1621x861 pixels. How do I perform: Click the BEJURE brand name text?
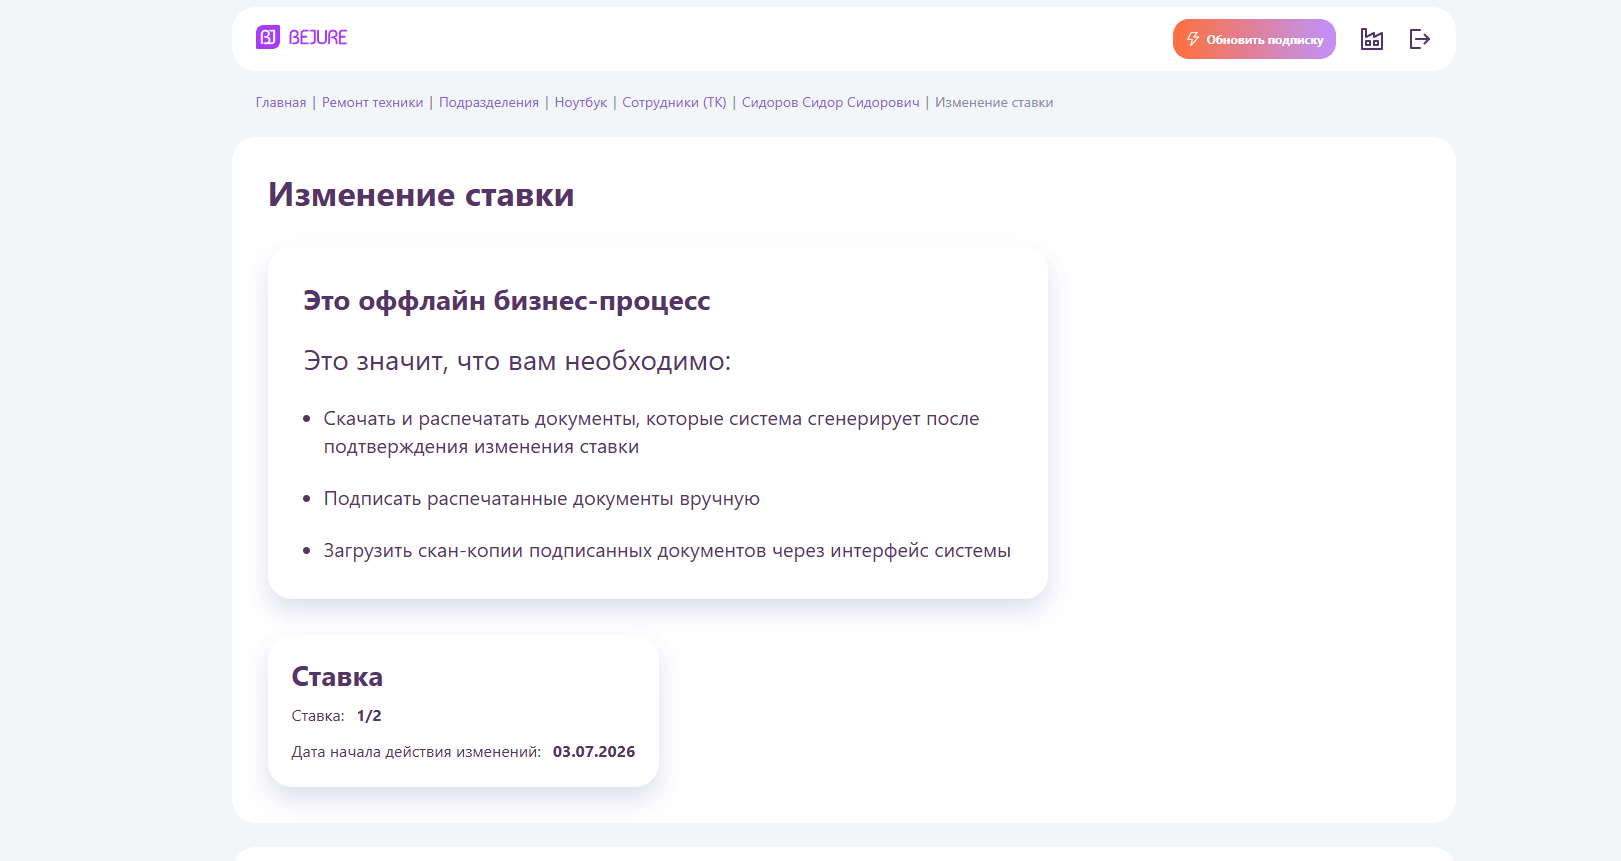pyautogui.click(x=318, y=38)
